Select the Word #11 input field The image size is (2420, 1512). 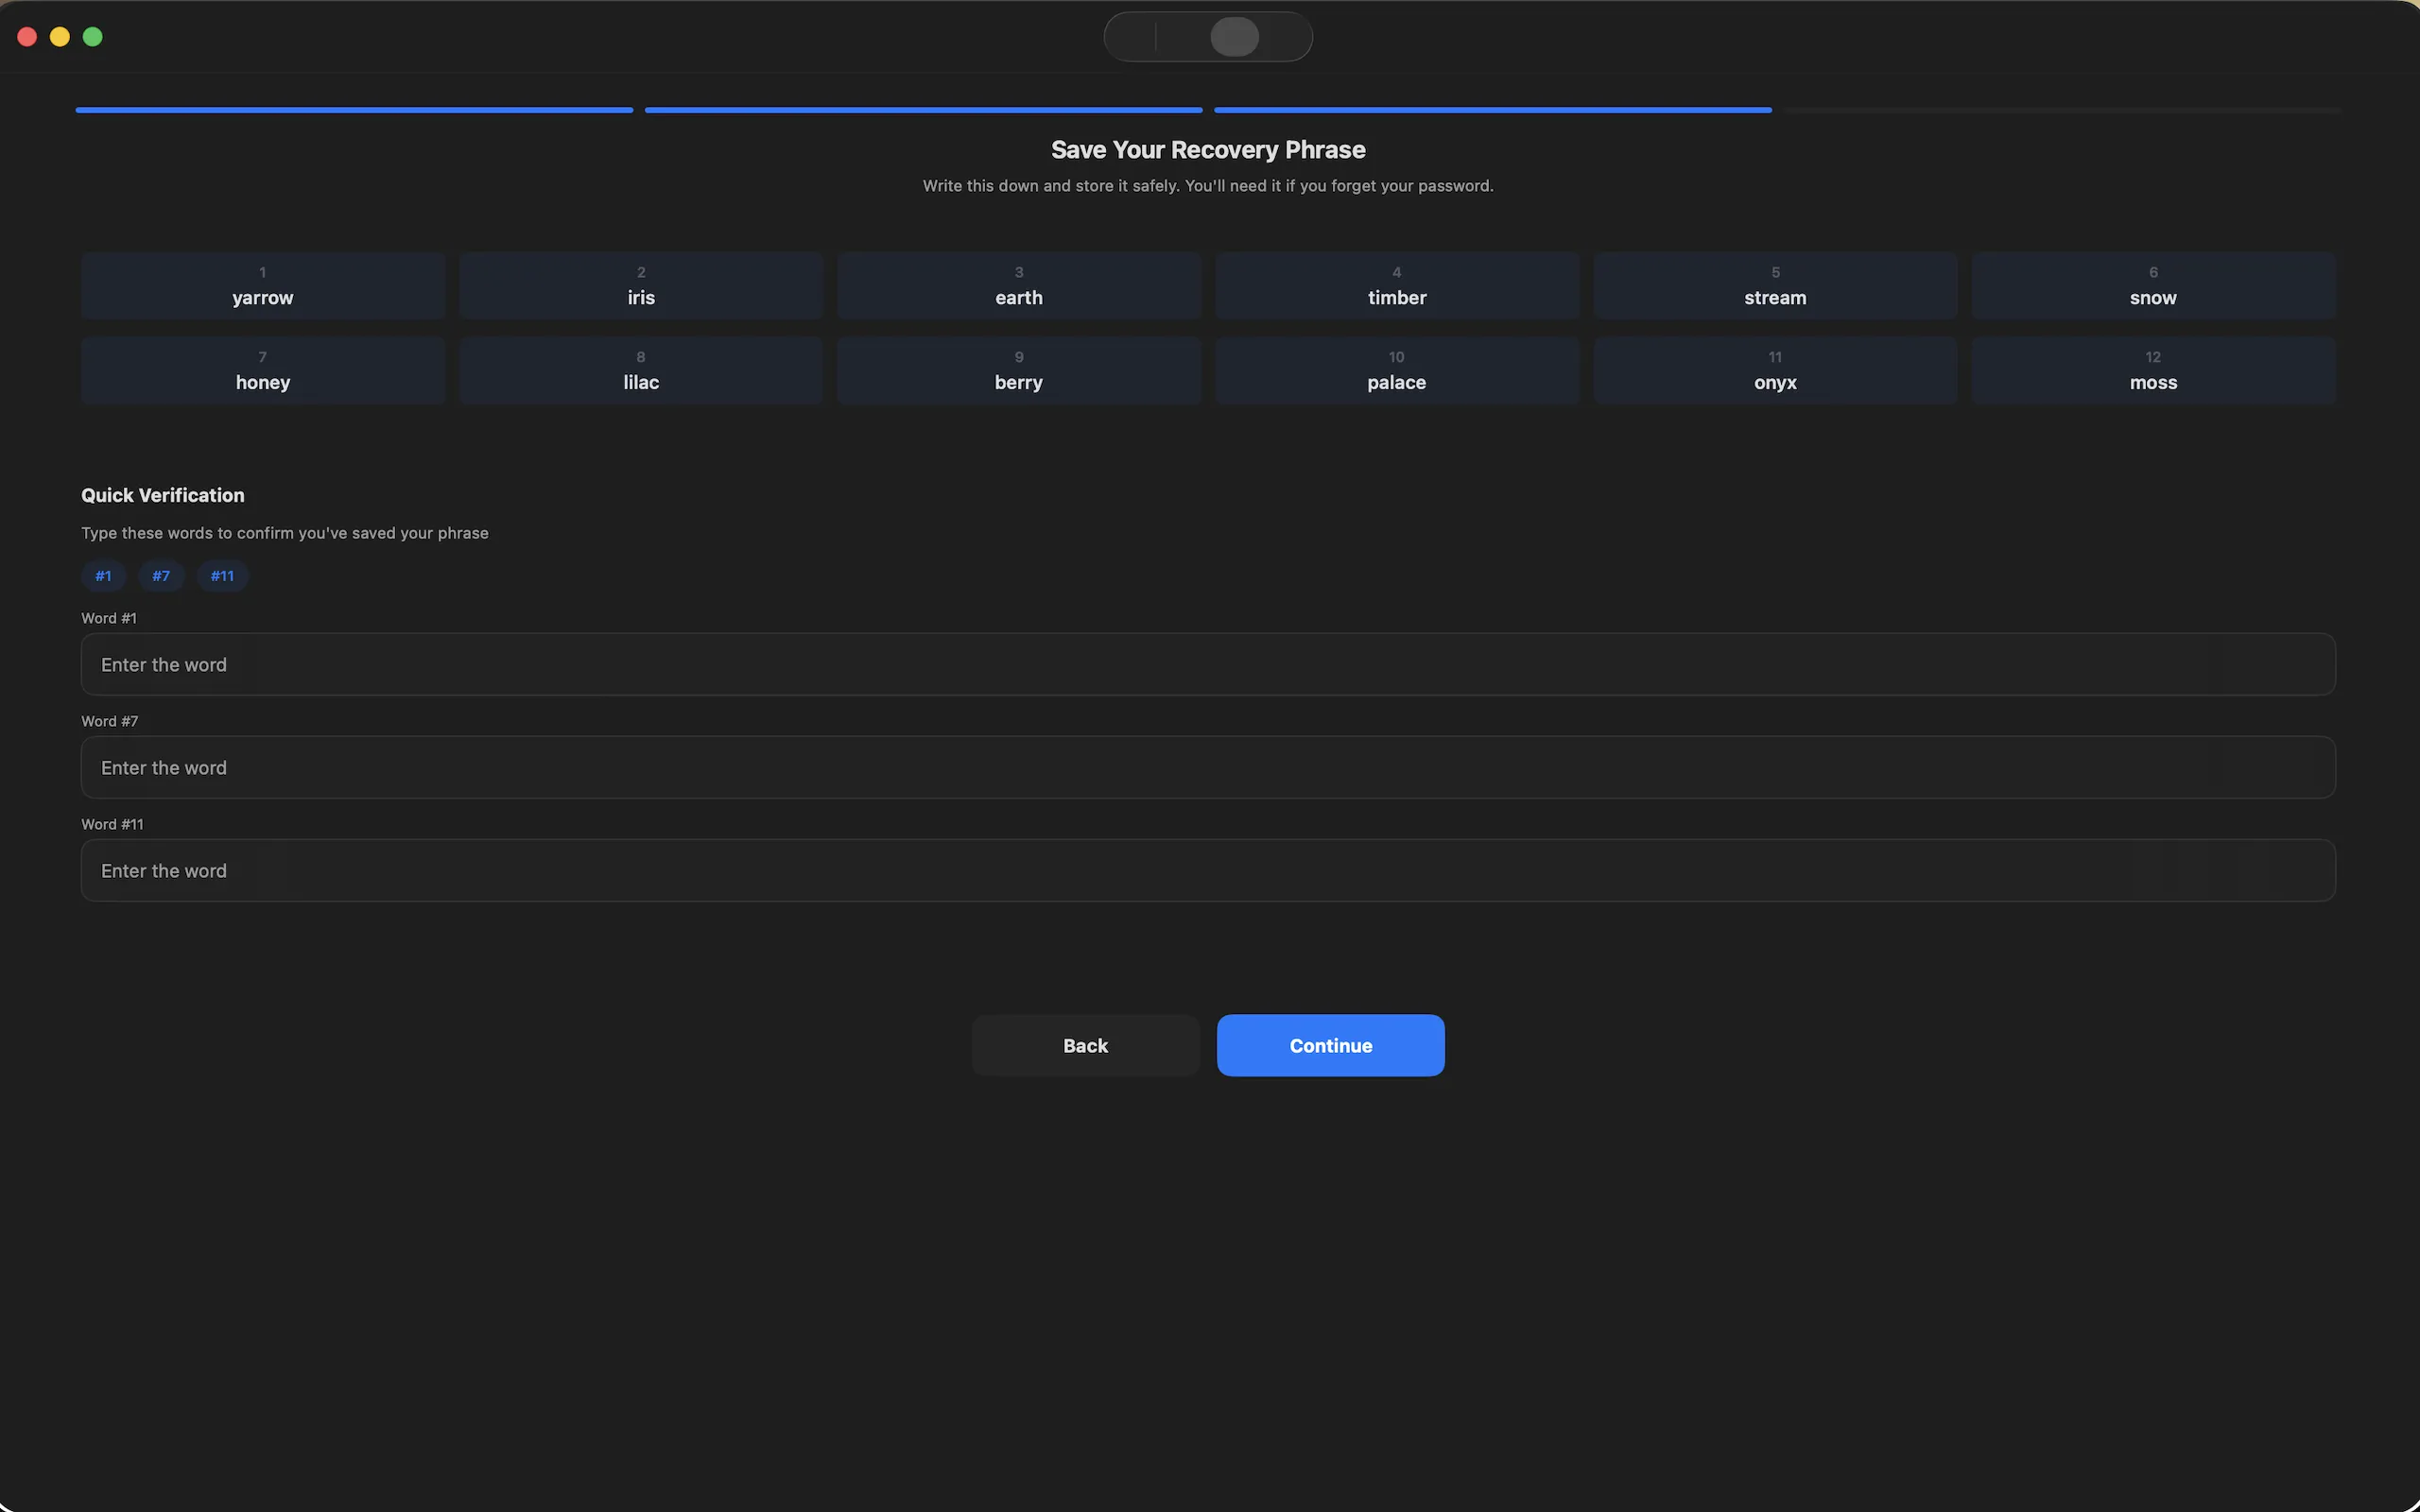tap(1208, 870)
